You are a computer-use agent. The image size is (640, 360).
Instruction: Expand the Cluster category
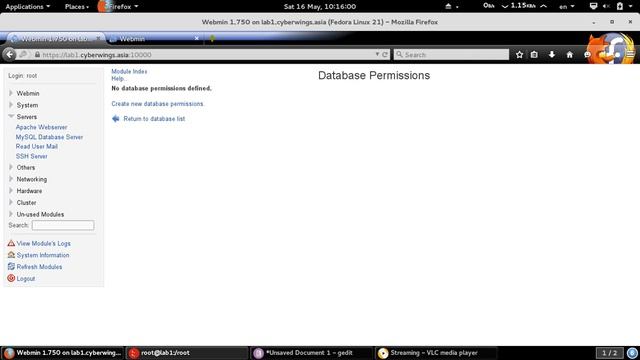pyautogui.click(x=11, y=202)
